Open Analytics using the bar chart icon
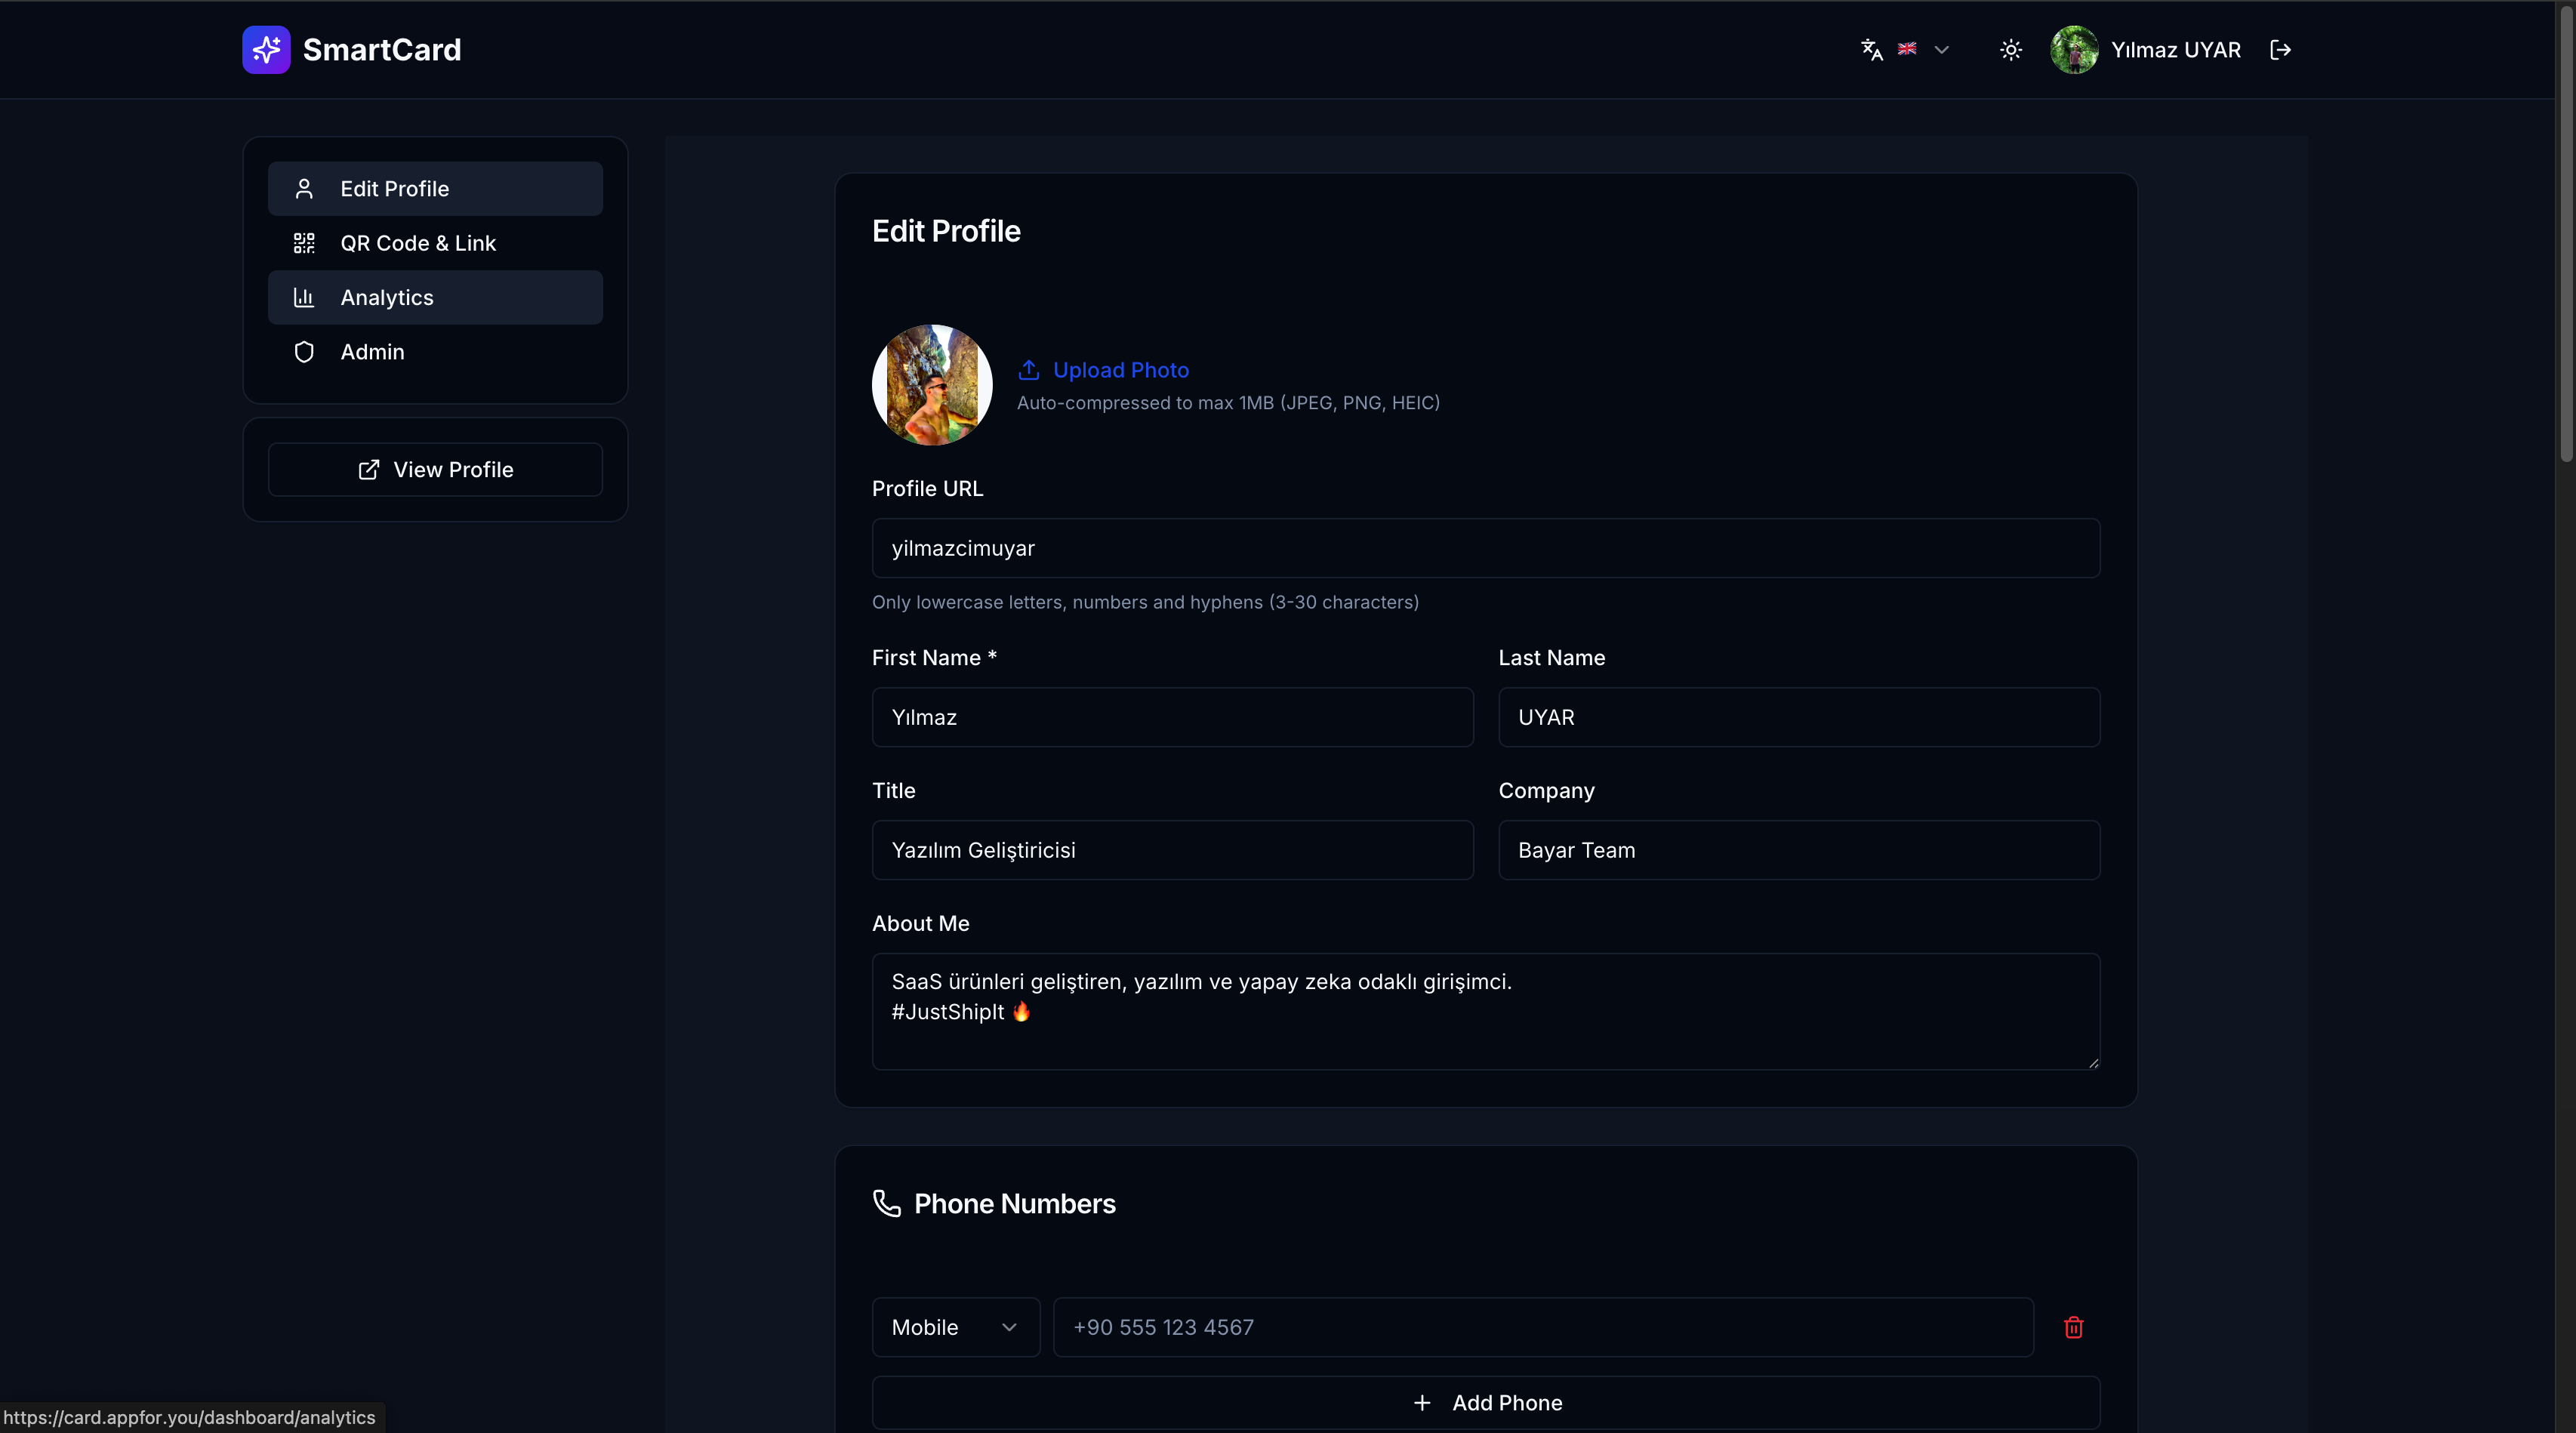Screen dimensions: 2576x1433 pyautogui.click(x=304, y=297)
